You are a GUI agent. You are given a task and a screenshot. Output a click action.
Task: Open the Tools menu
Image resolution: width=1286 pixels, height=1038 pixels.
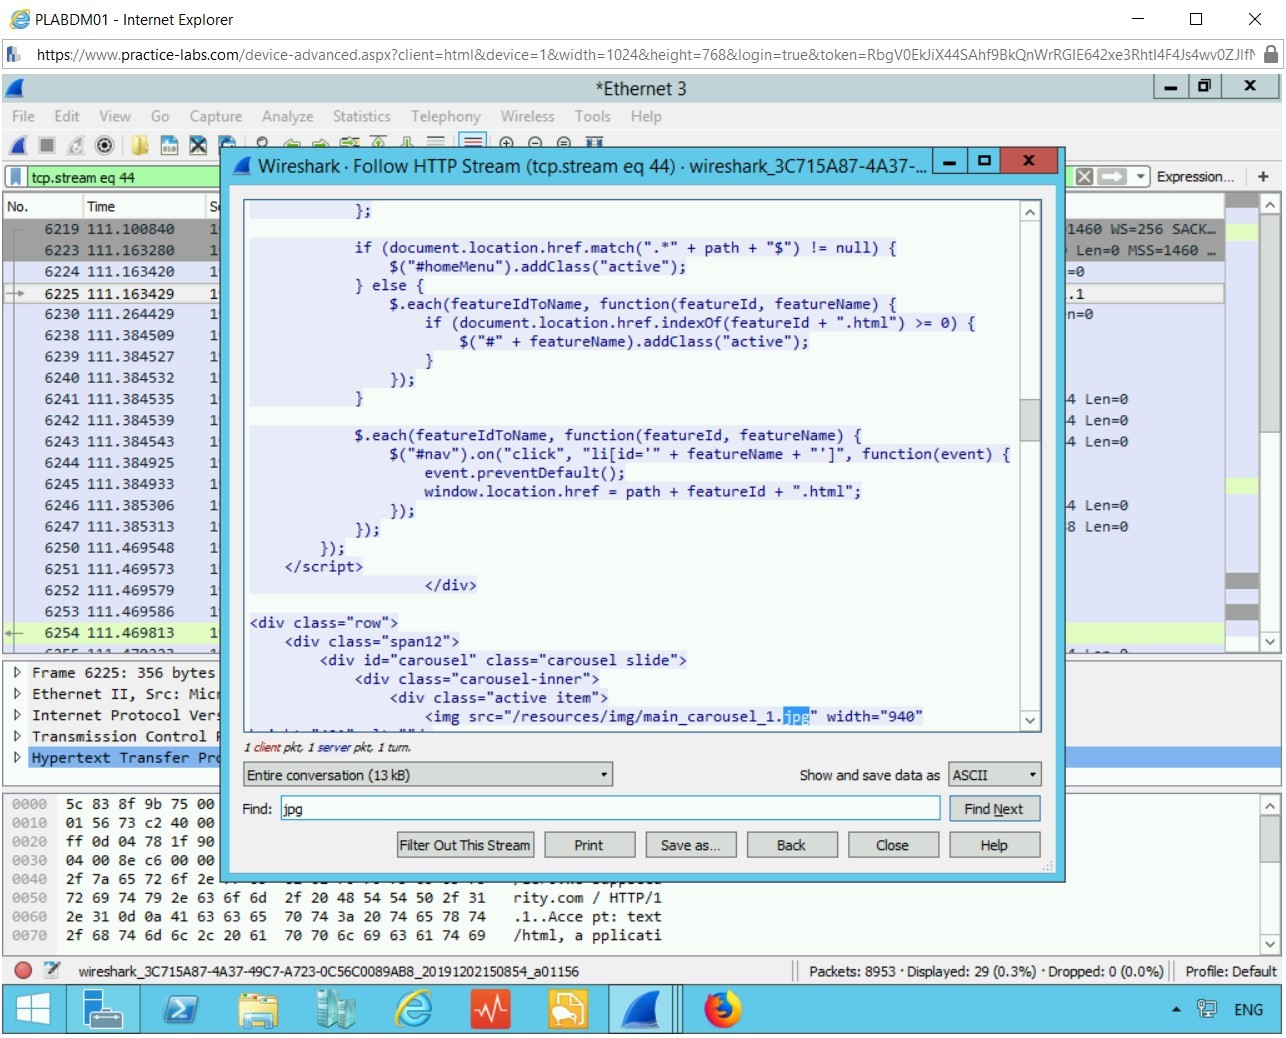click(x=593, y=116)
